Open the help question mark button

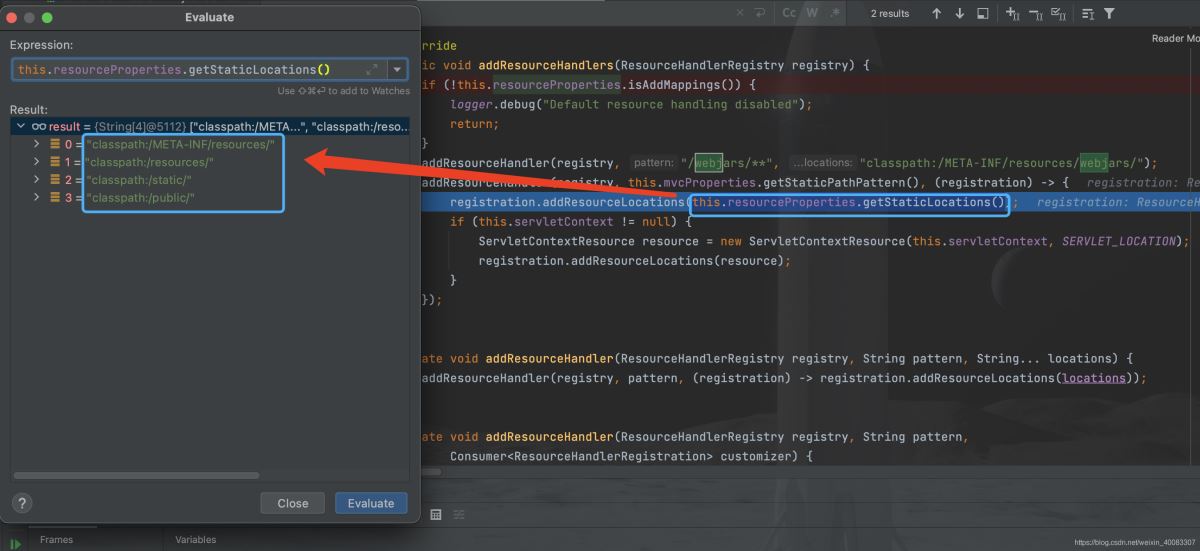[23, 503]
